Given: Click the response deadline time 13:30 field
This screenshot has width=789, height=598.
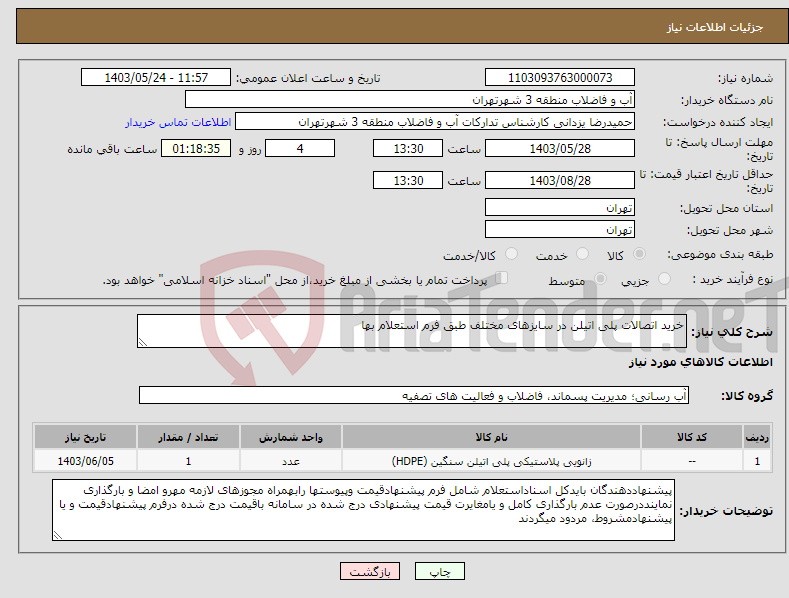Looking at the screenshot, I should (x=408, y=148).
